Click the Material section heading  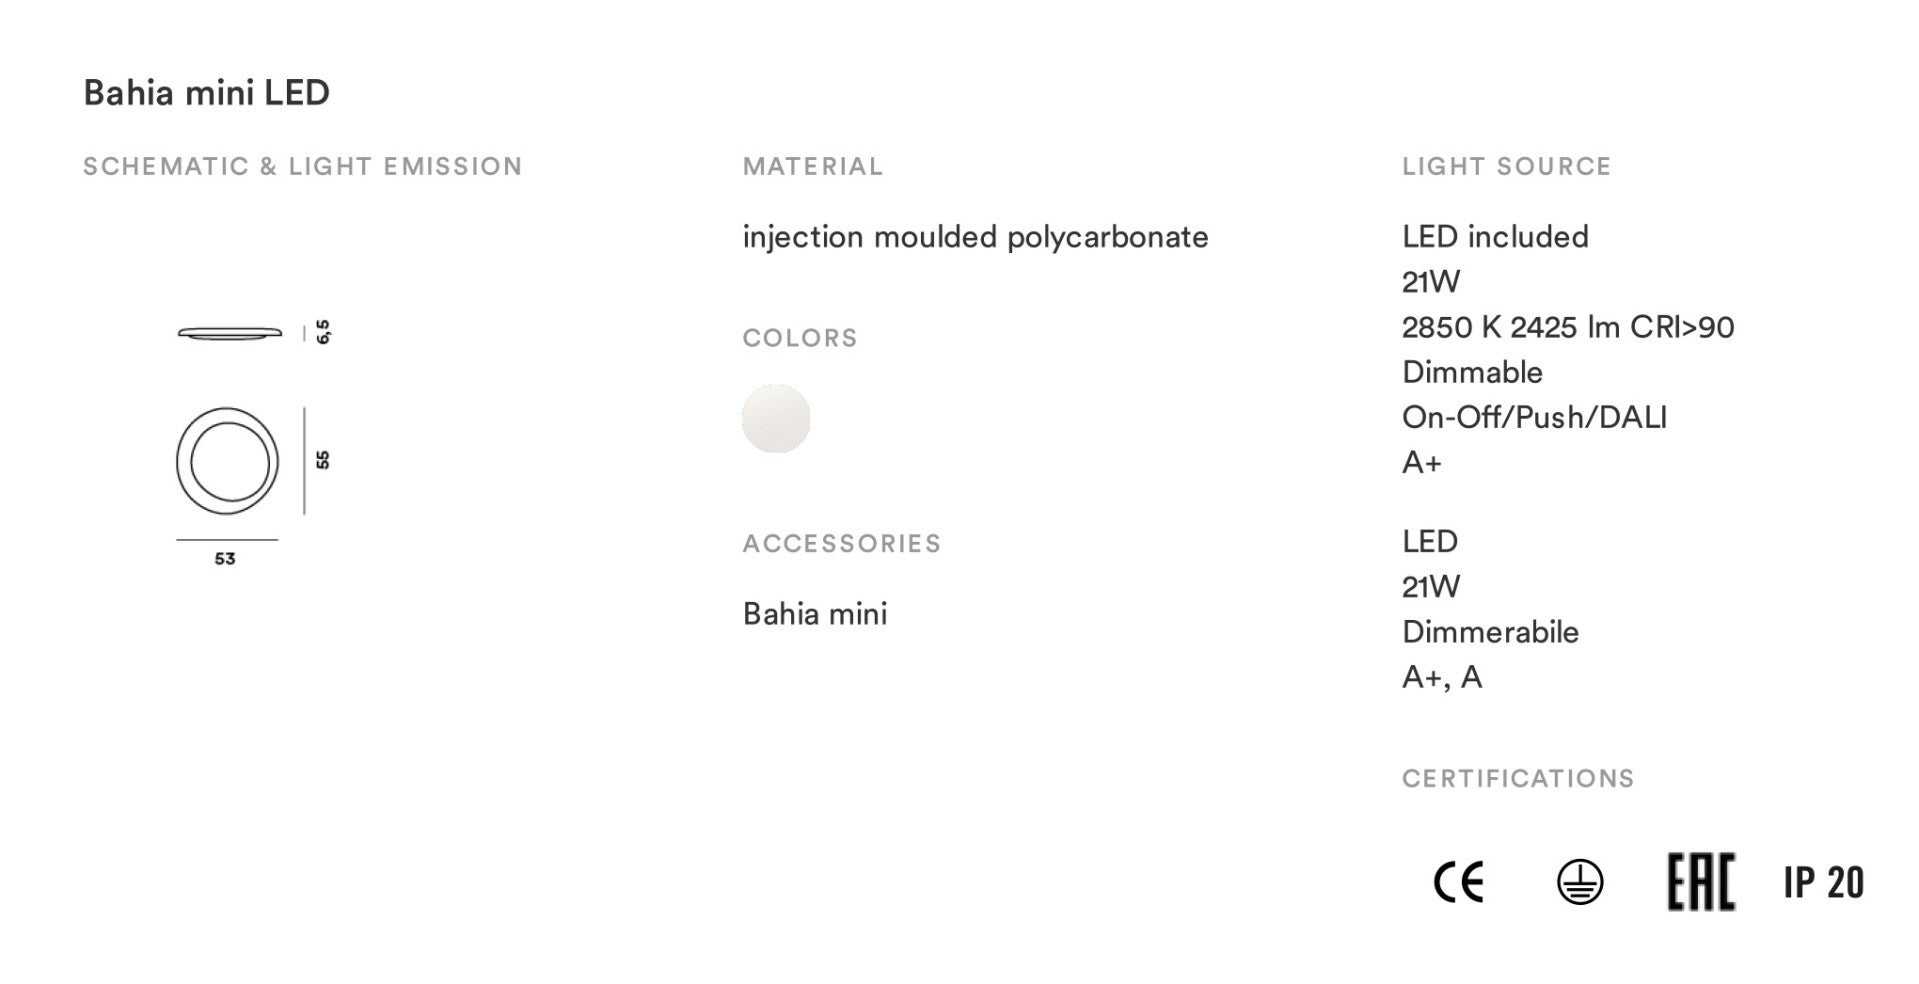[812, 166]
